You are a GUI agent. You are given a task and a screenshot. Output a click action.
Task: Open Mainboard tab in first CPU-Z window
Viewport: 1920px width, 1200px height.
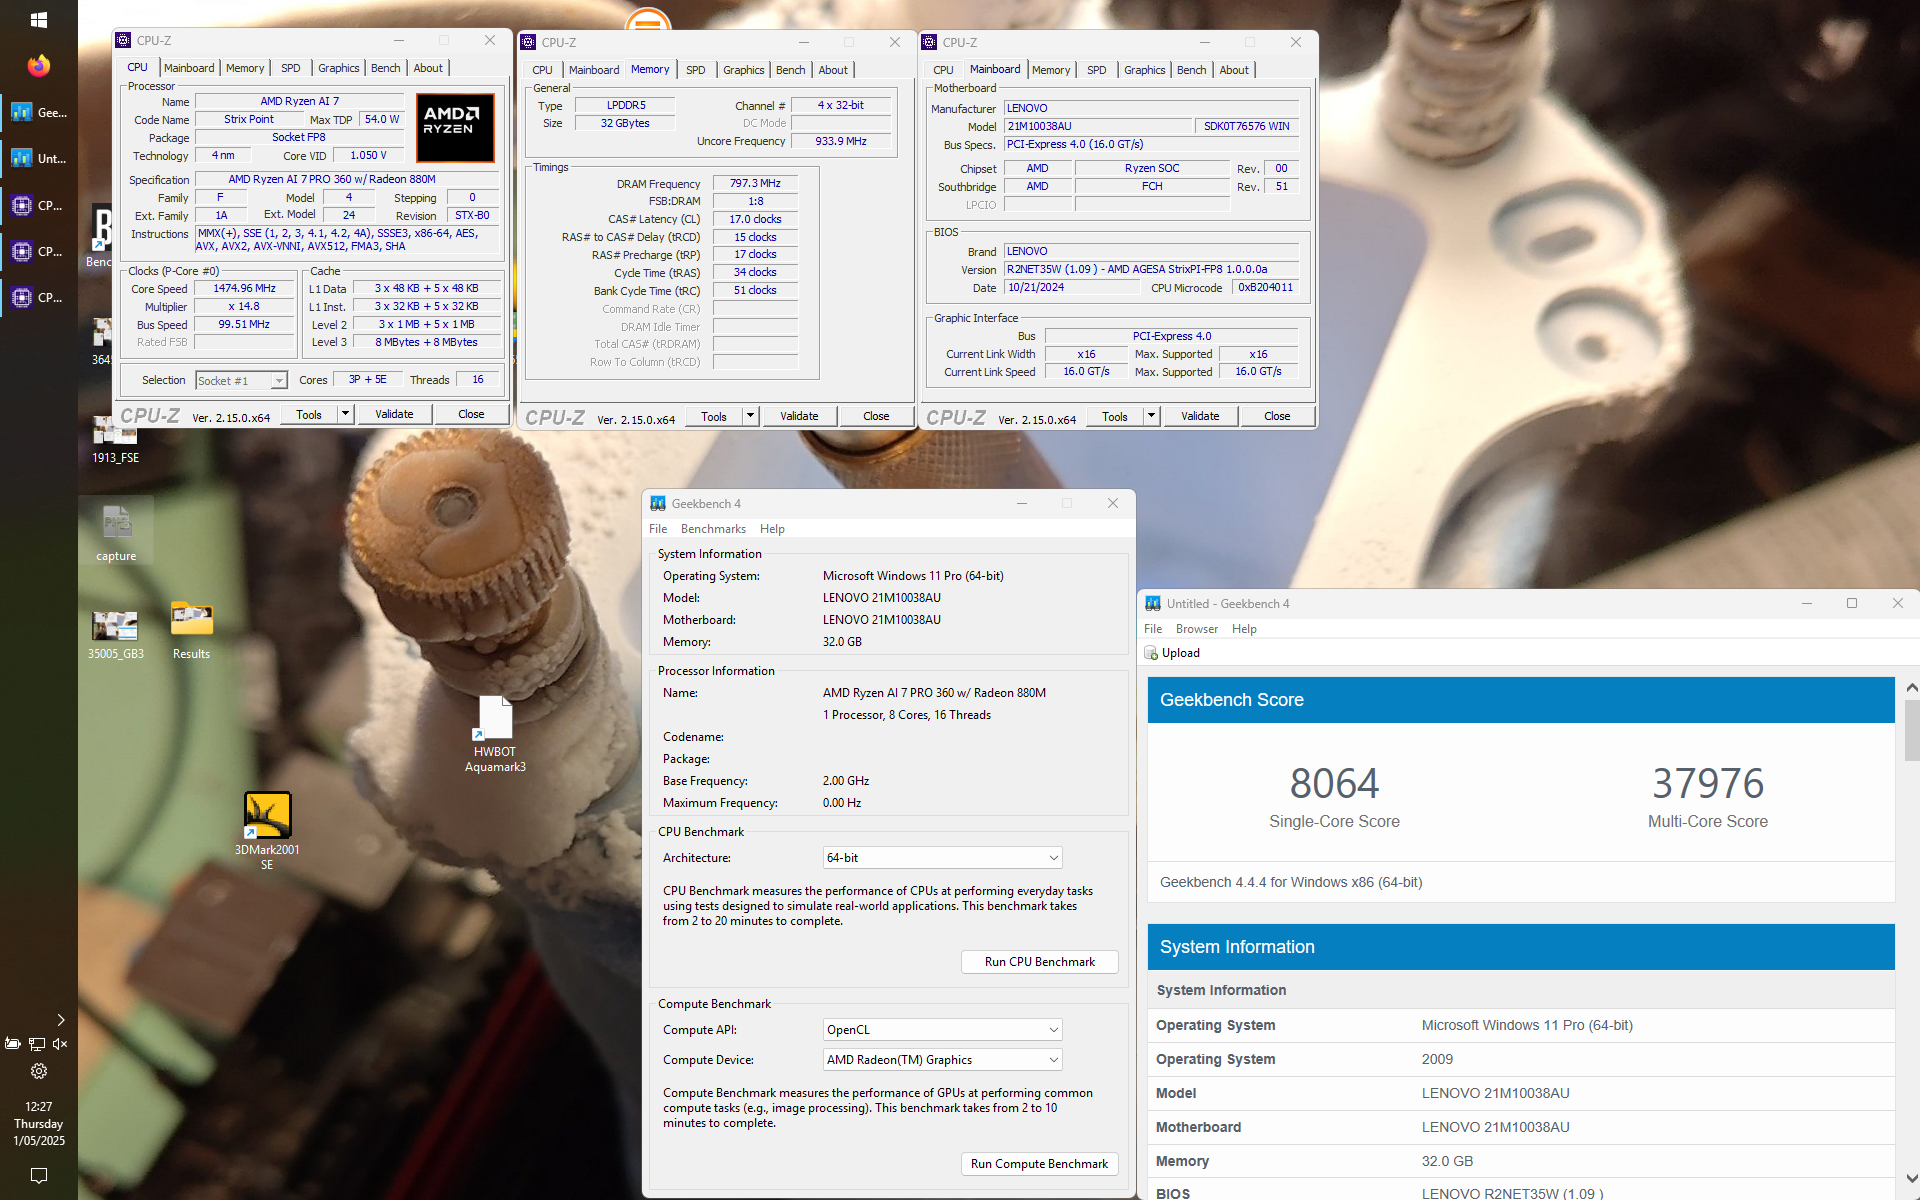pos(189,68)
